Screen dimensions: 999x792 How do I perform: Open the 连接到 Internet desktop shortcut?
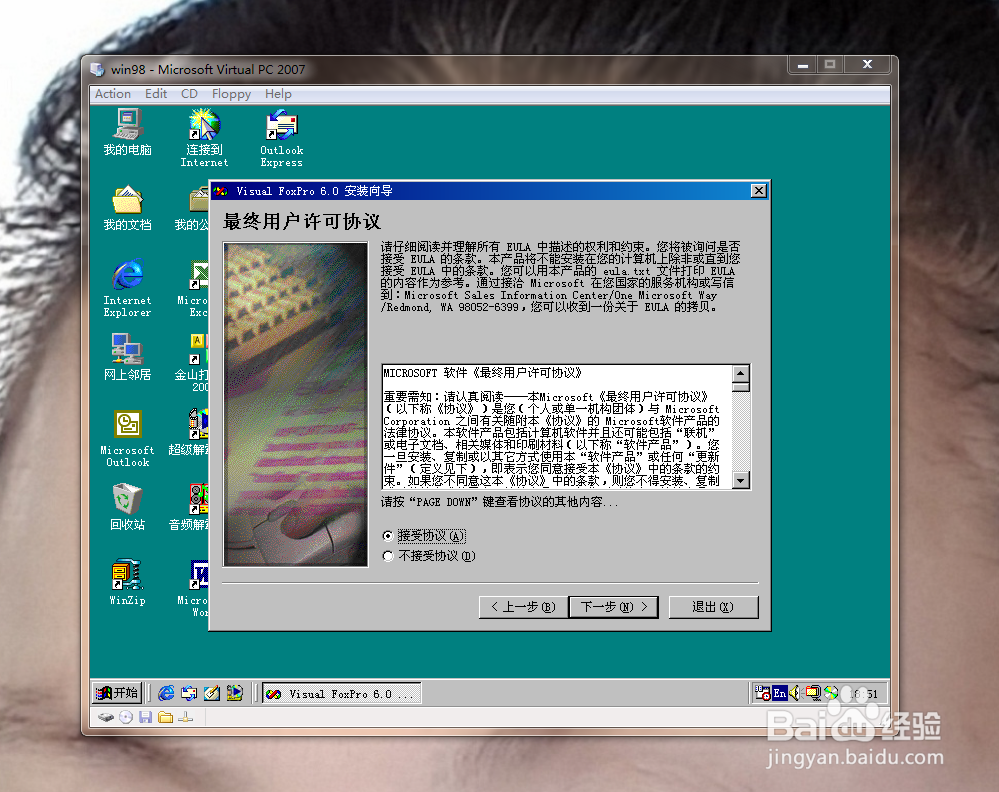point(205,138)
